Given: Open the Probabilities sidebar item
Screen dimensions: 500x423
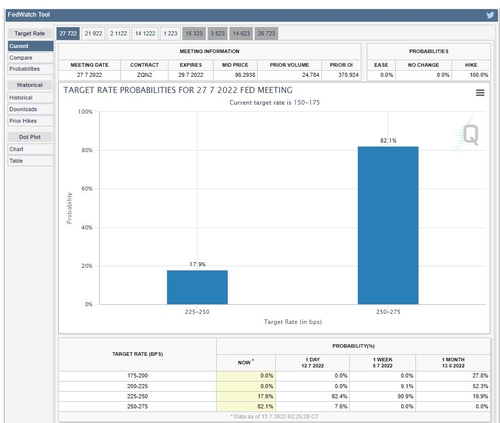Looking at the screenshot, I should [x=30, y=69].
